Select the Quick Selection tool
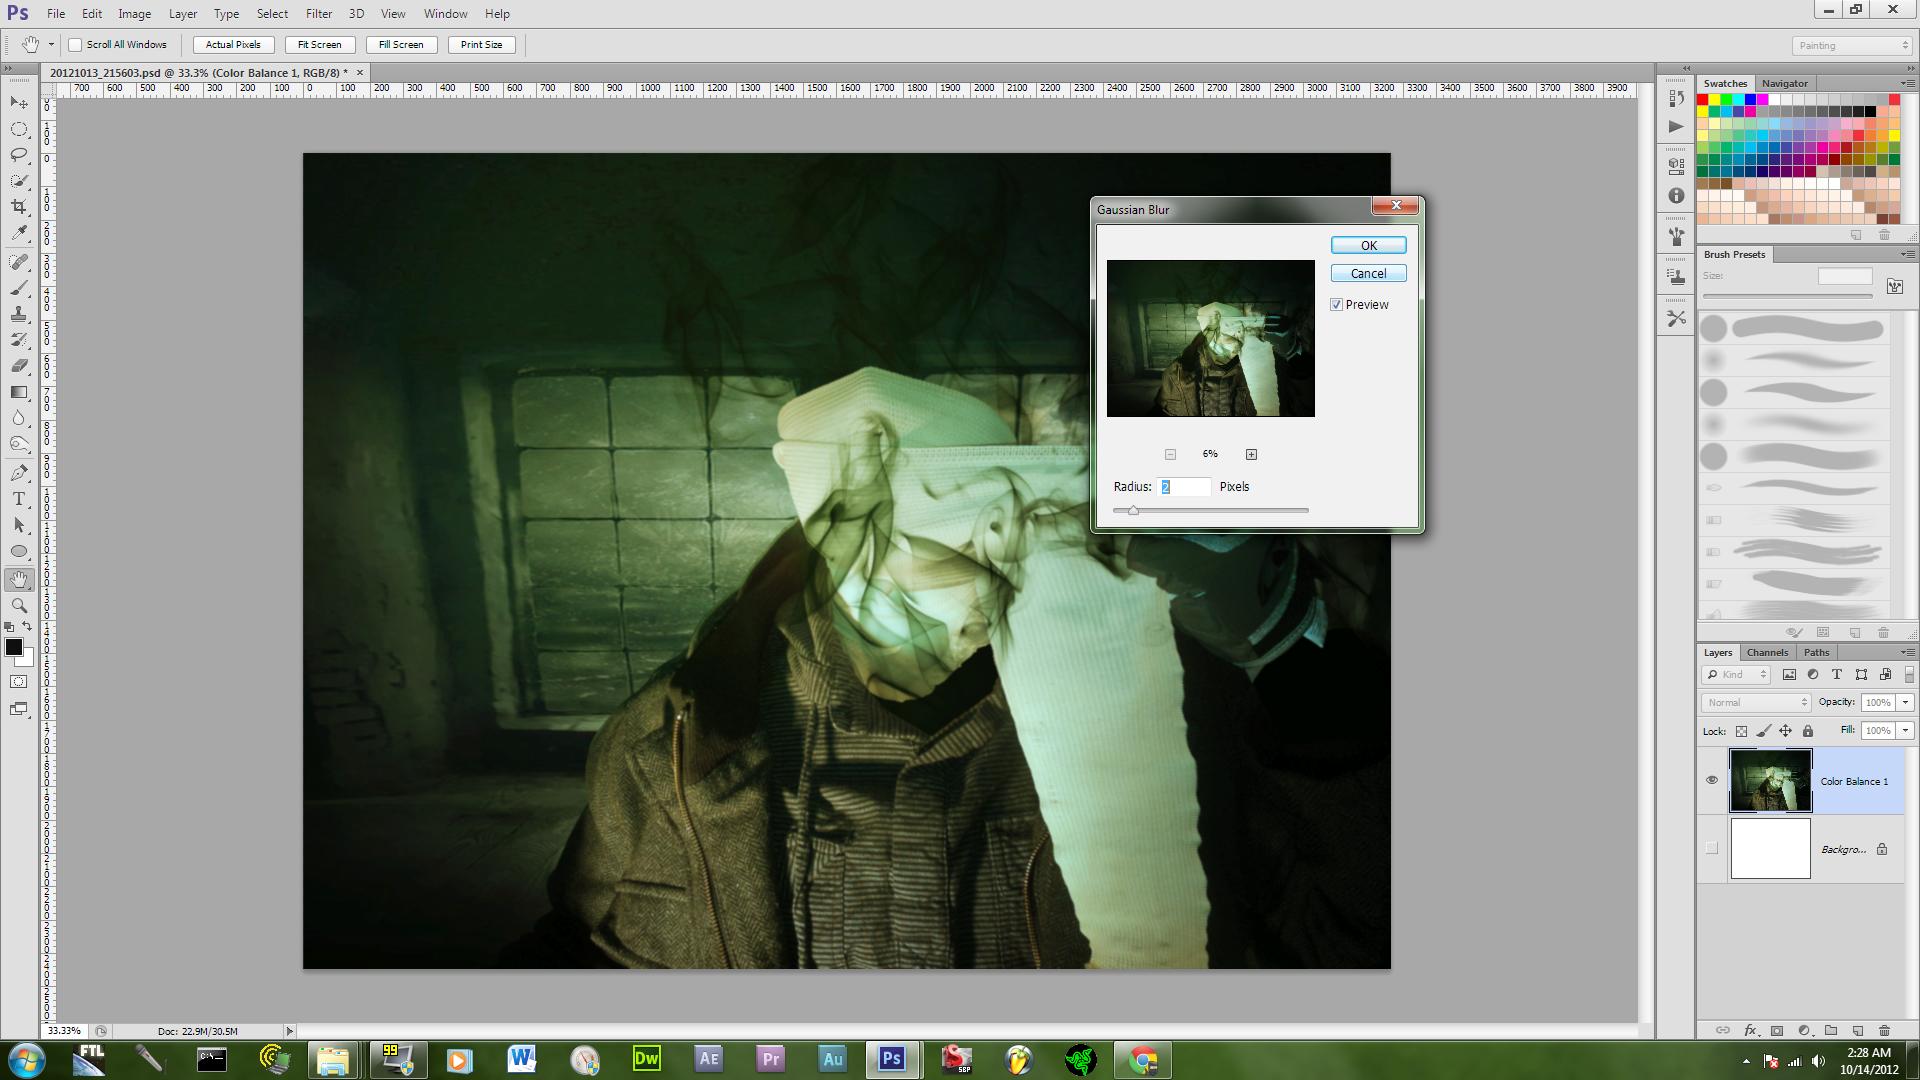Image resolution: width=1920 pixels, height=1080 pixels. (x=19, y=181)
